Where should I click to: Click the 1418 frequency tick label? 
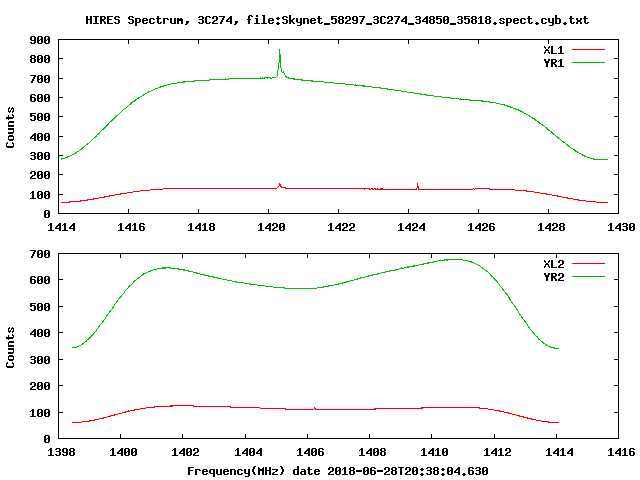pyautogui.click(x=201, y=227)
